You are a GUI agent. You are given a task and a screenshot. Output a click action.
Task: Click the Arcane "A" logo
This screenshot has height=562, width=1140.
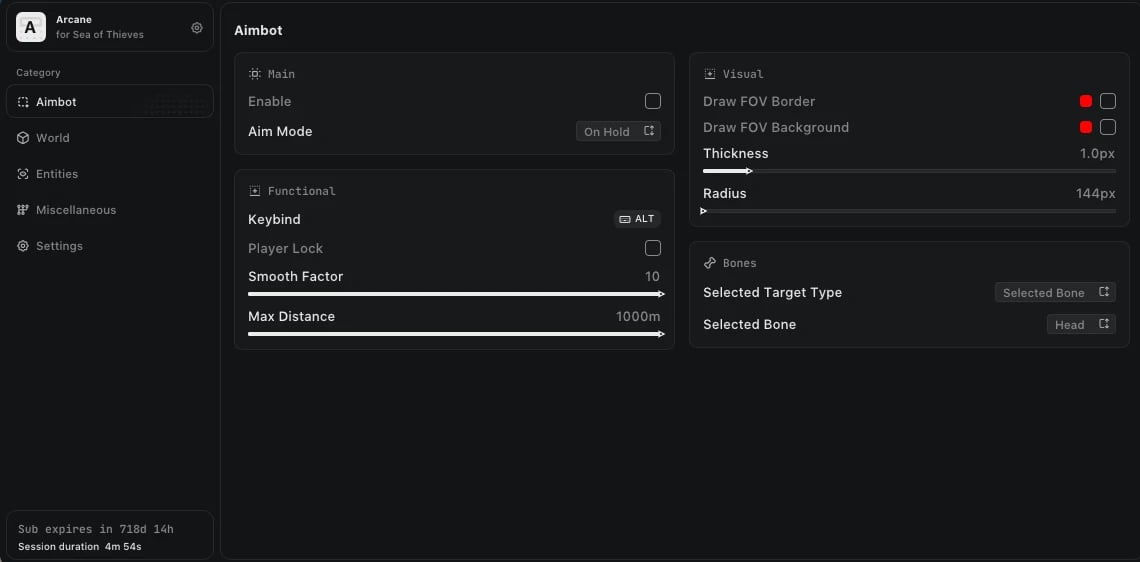pos(31,28)
